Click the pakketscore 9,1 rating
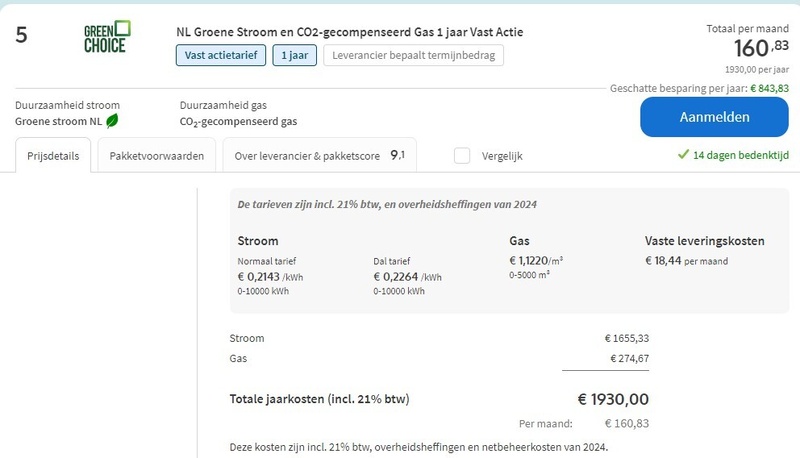The height and width of the screenshot is (458, 800). coord(397,155)
